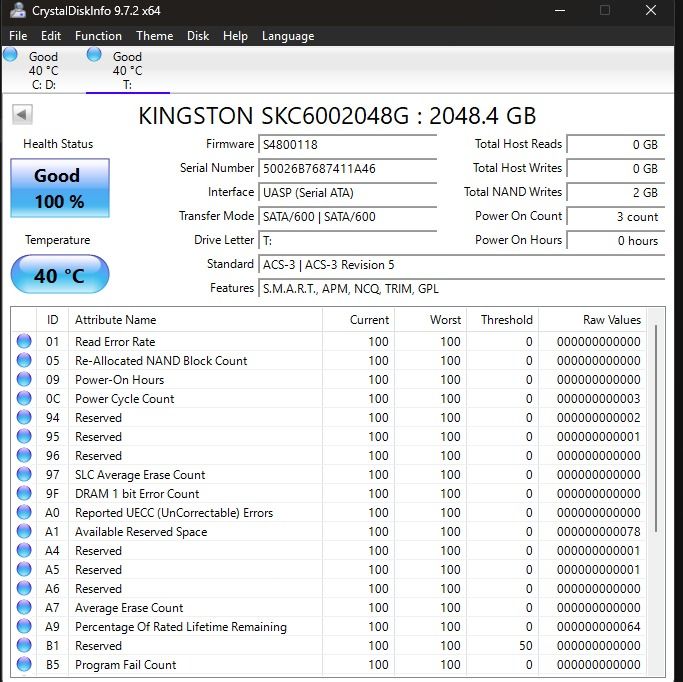Image resolution: width=683 pixels, height=682 pixels.
Task: Click the A5 Reserved attribute row name
Action: pos(98,570)
